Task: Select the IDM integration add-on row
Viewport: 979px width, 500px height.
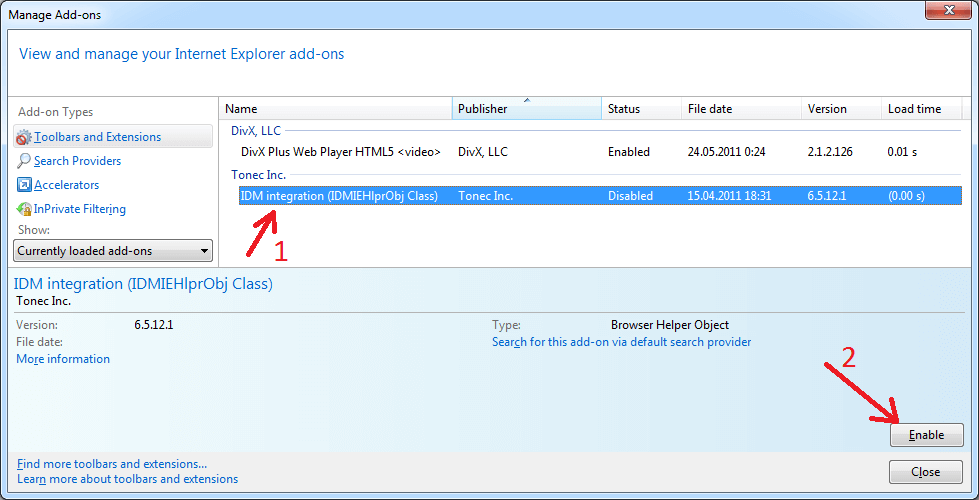Action: [x=339, y=196]
